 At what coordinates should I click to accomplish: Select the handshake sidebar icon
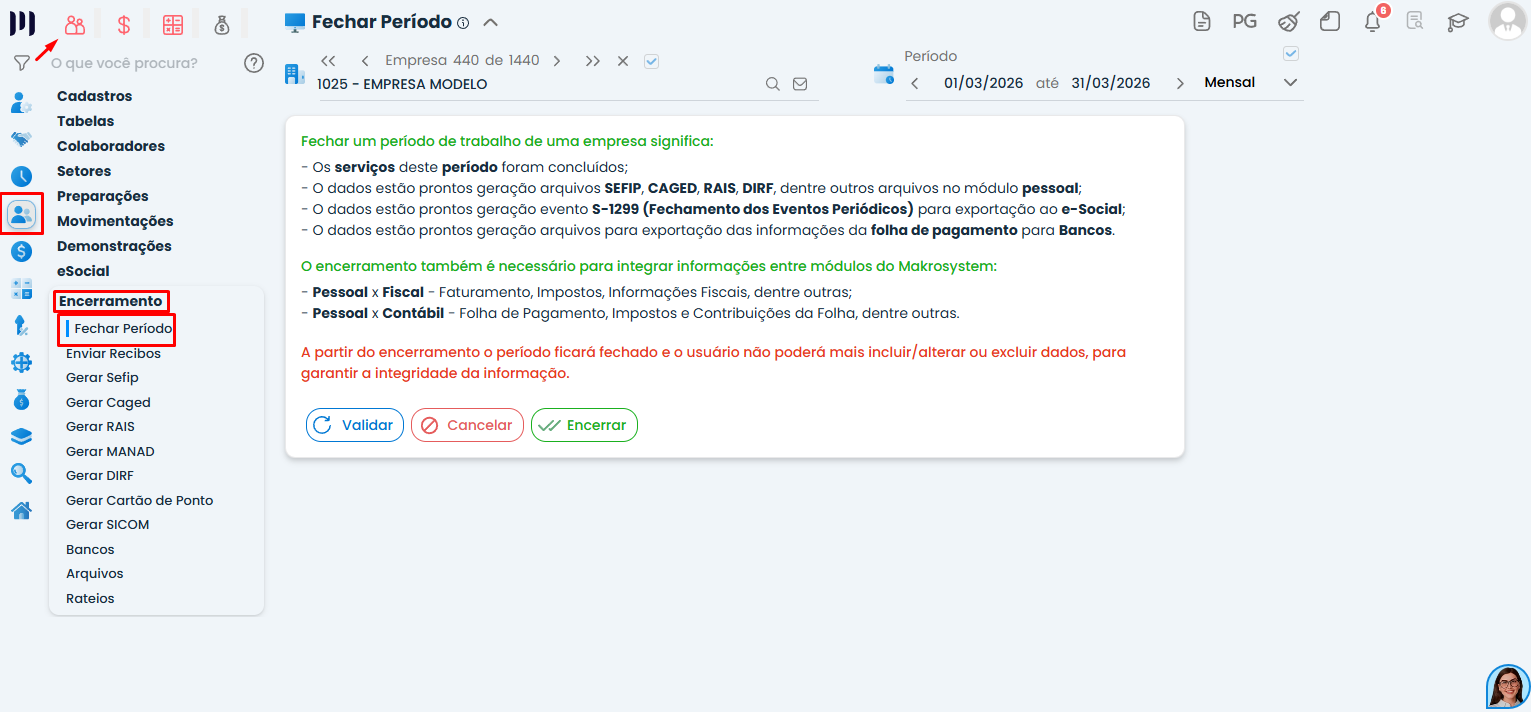[x=21, y=139]
